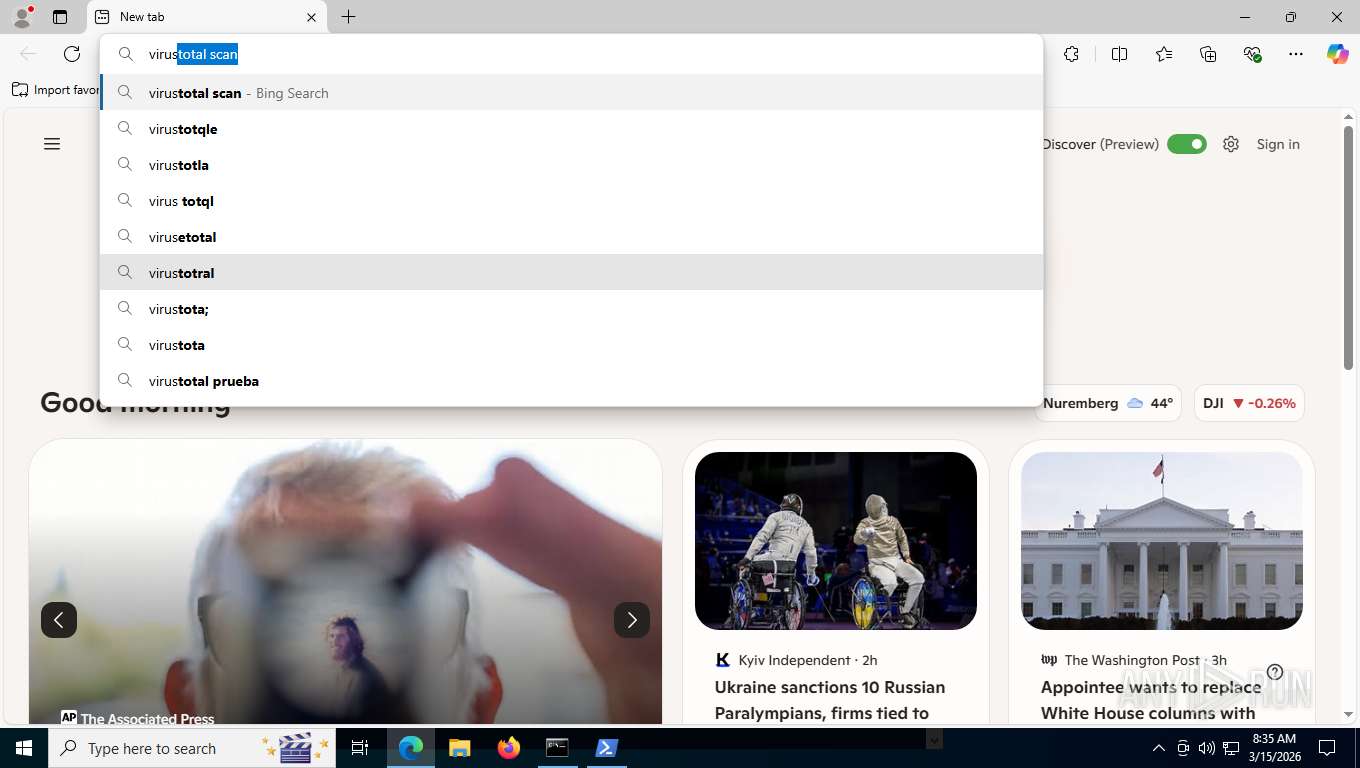Click the Edge taskbar icon
1360x768 pixels.
coord(411,748)
